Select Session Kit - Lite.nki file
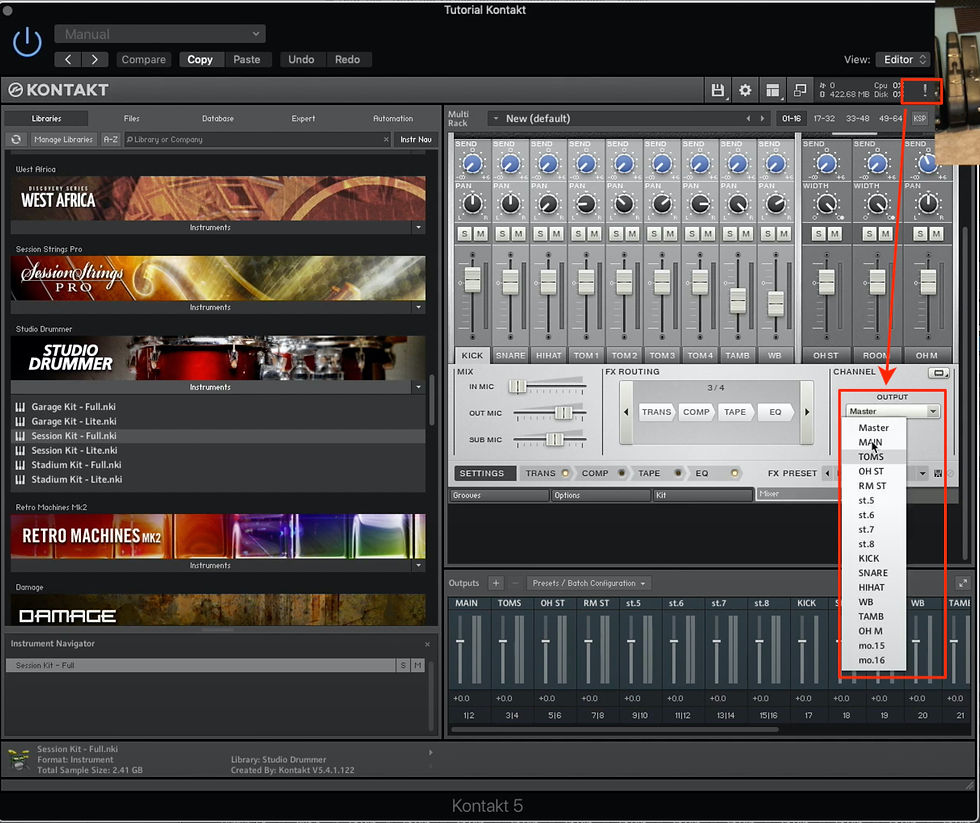Viewport: 980px width, 823px height. pos(218,451)
